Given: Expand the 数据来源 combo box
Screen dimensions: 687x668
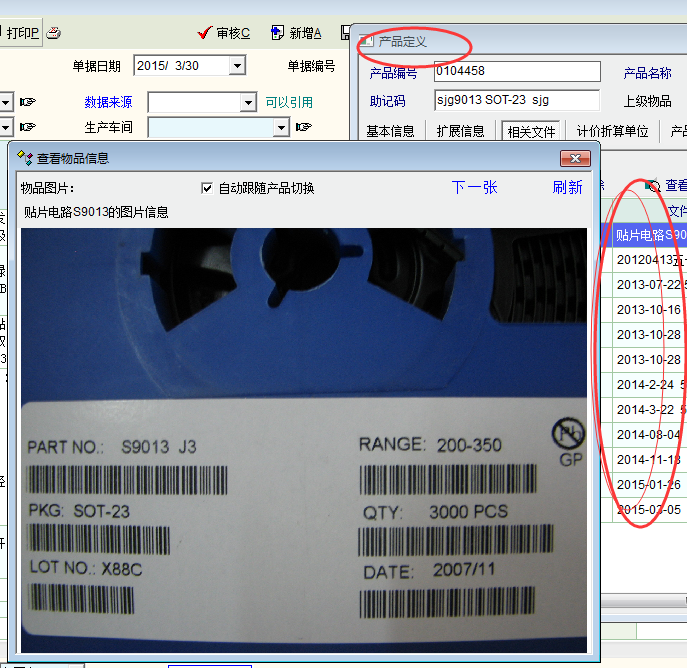Looking at the screenshot, I should 248,102.
